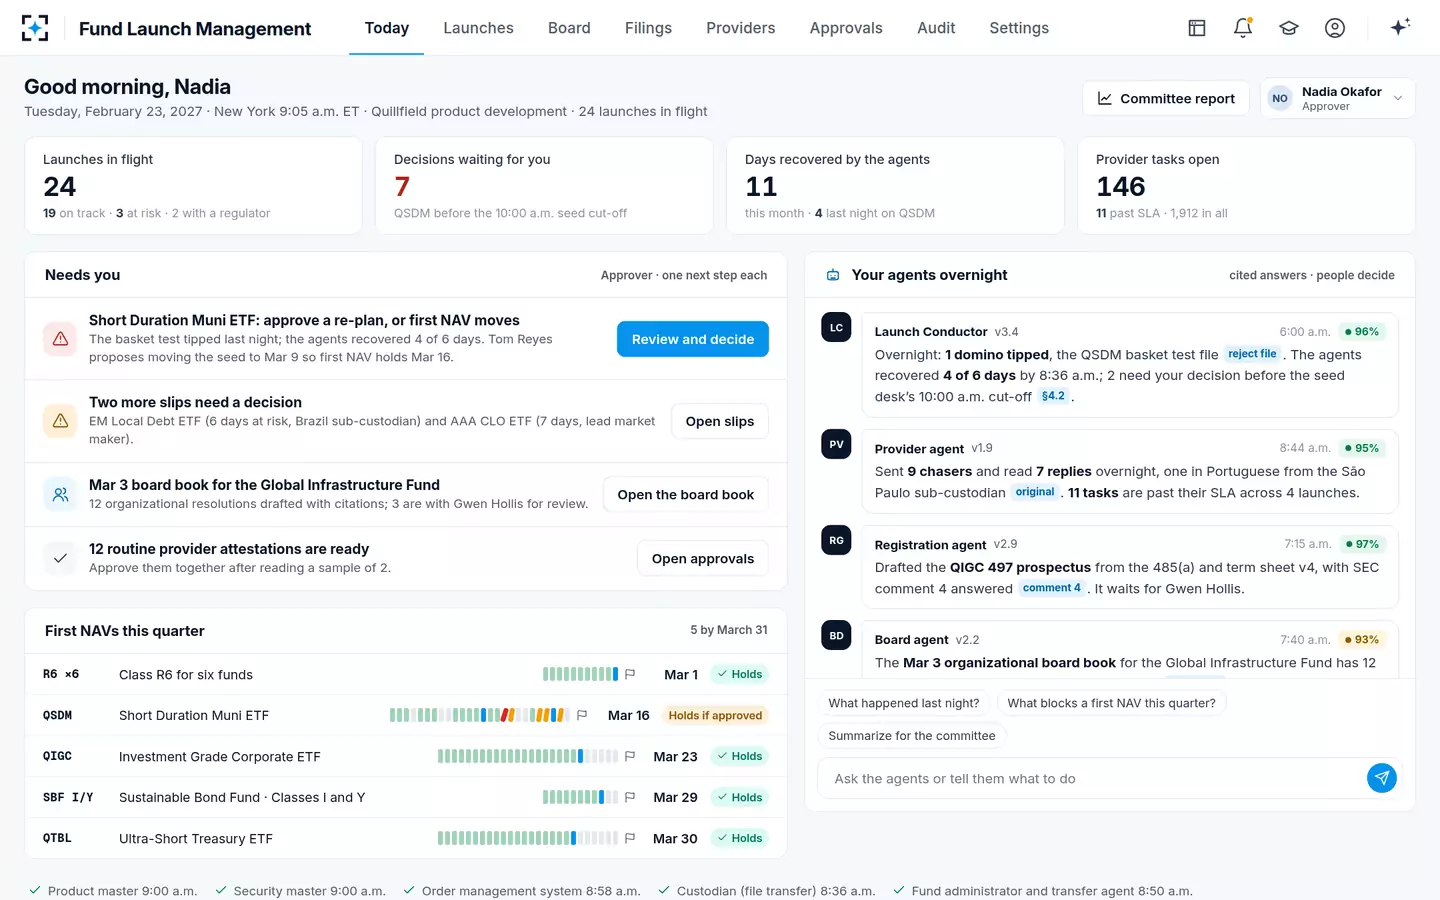Click the robot icon beside Your agents overnight
This screenshot has width=1440, height=900.
833,275
